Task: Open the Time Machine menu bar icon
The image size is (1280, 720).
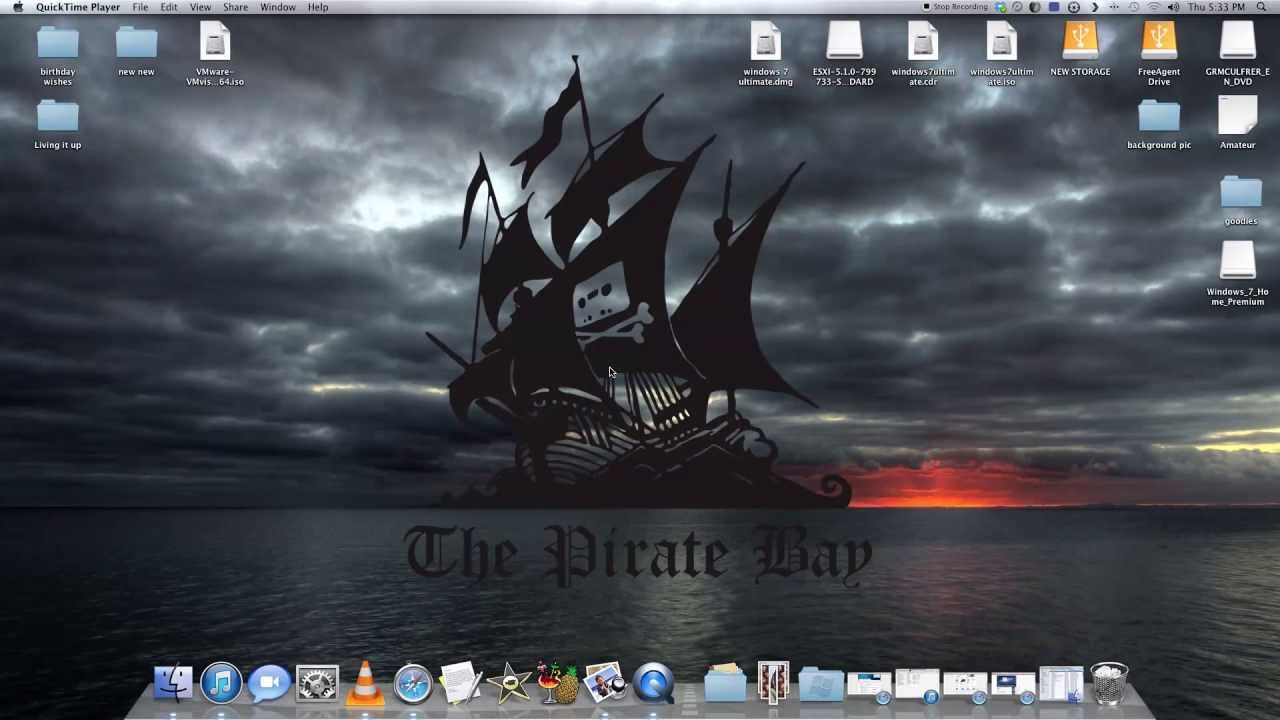Action: pos(1134,7)
